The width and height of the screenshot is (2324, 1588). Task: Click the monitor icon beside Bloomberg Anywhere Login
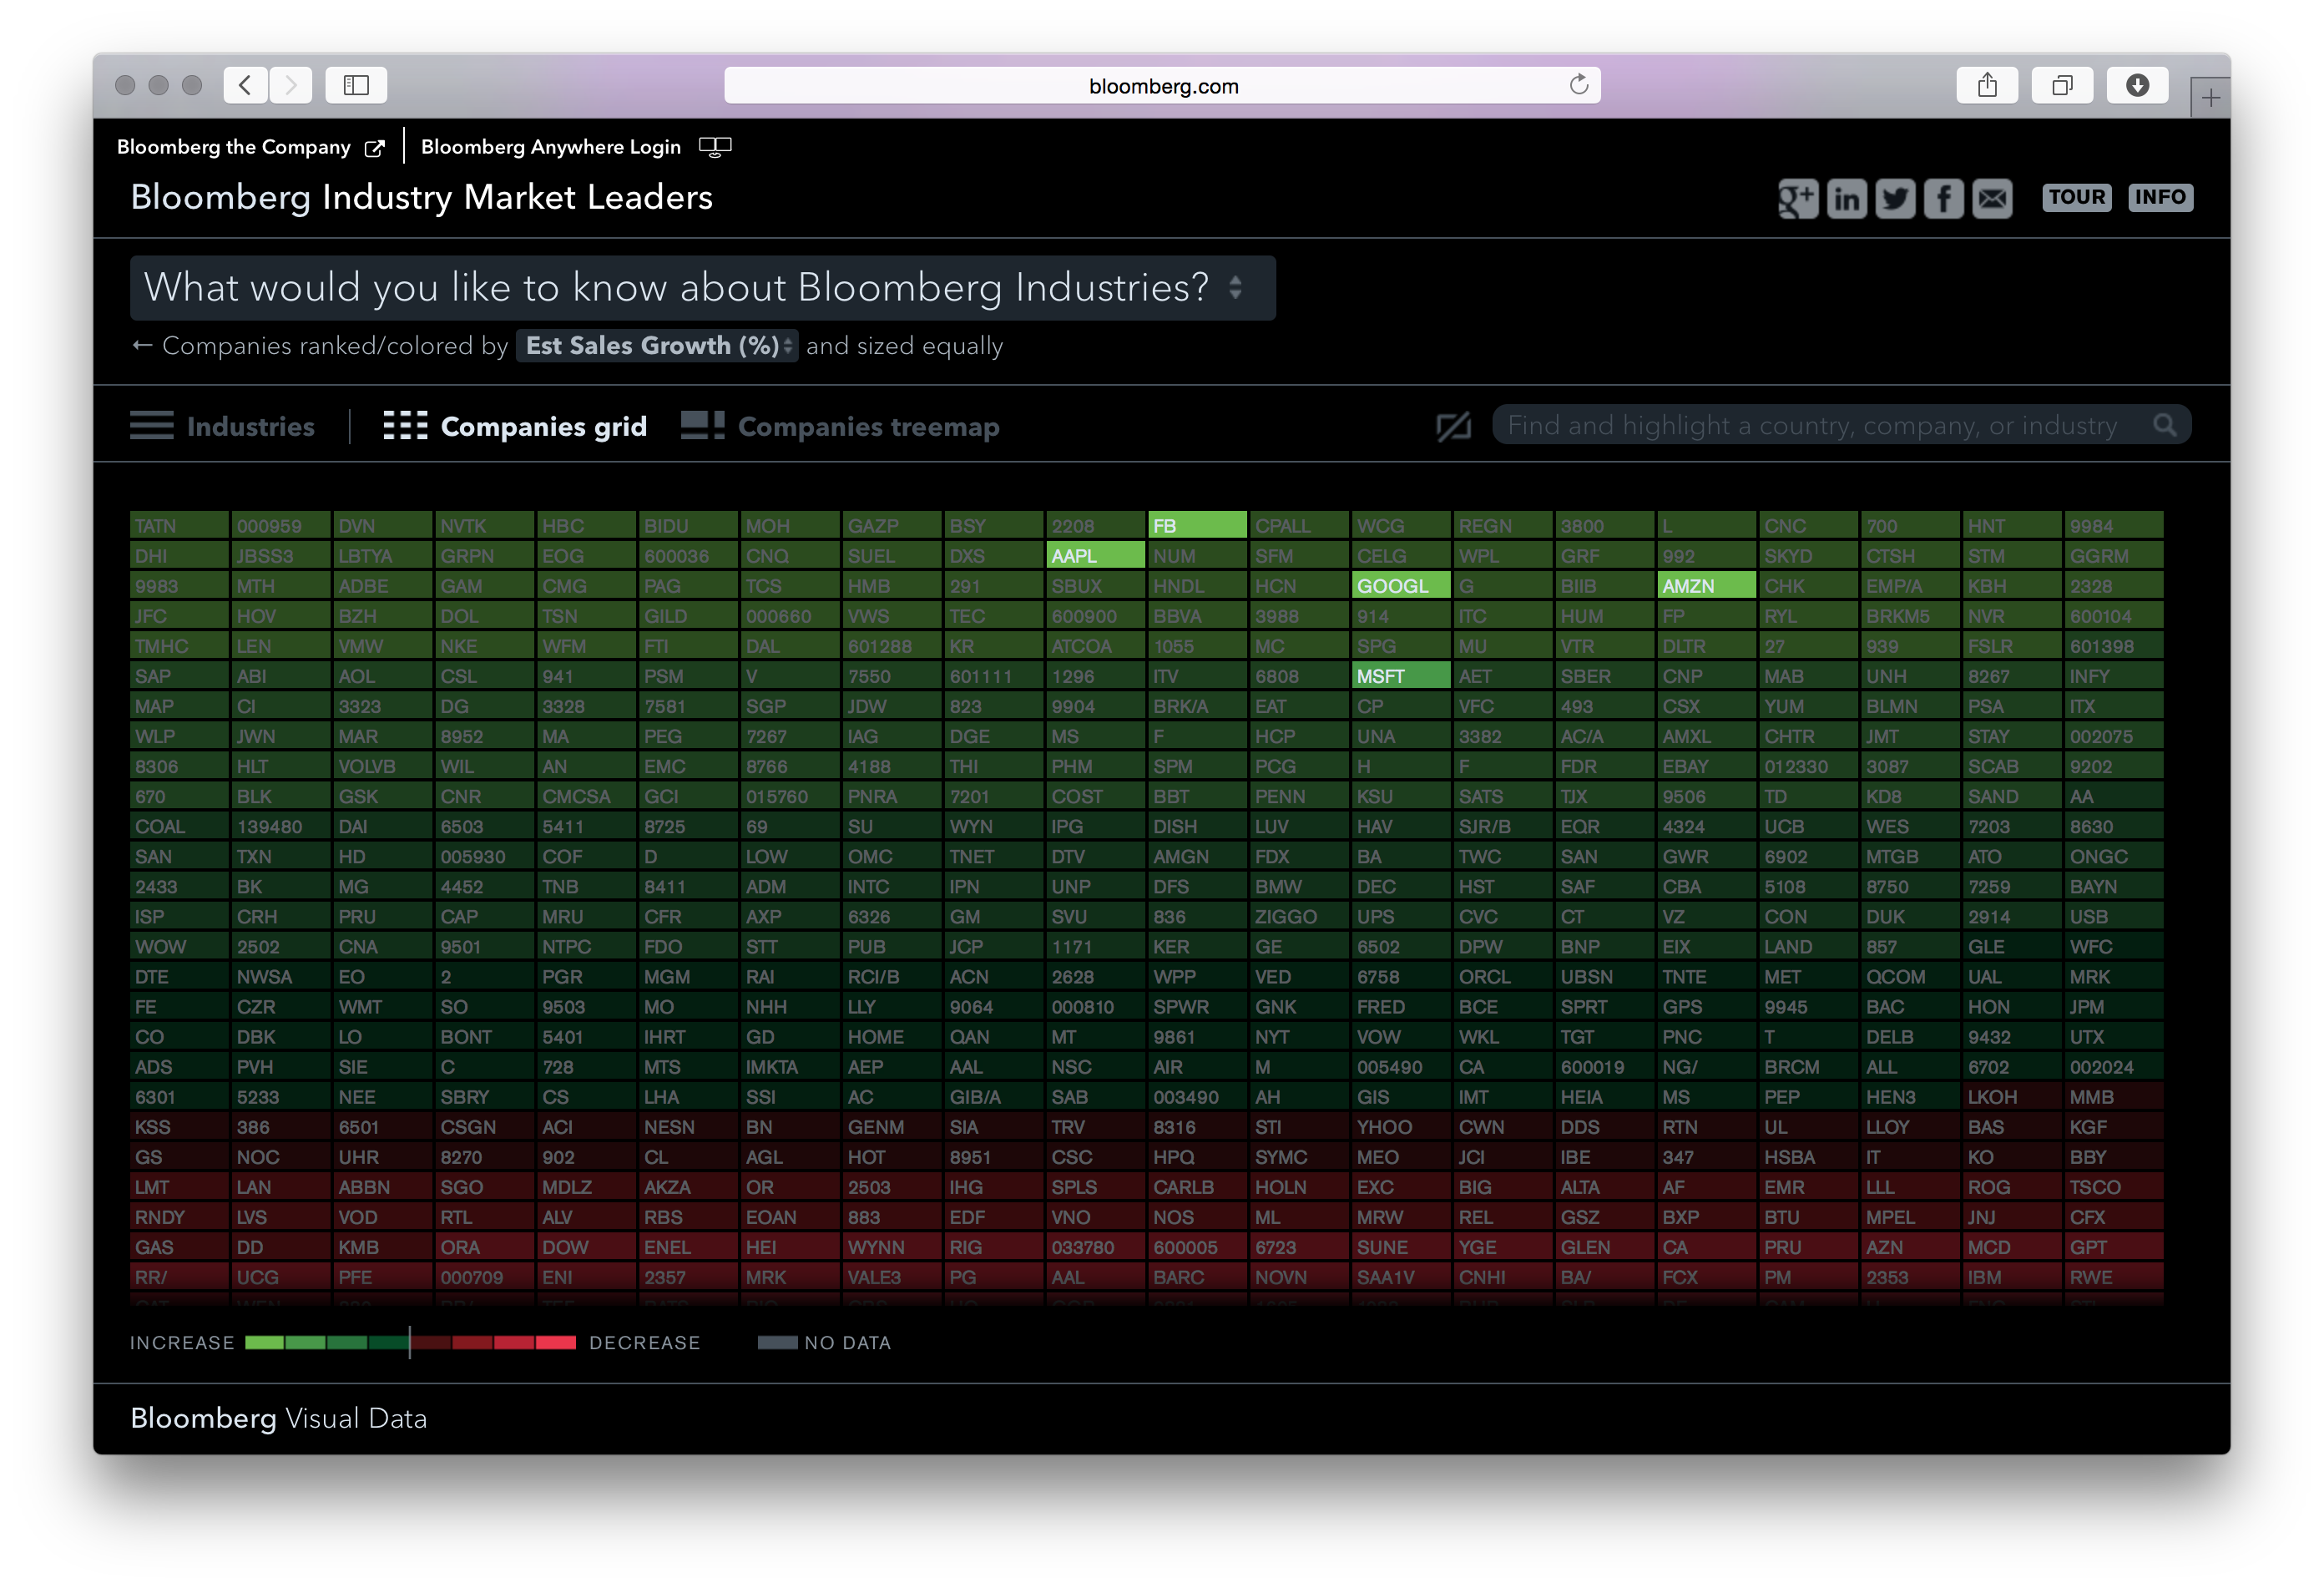click(x=716, y=146)
